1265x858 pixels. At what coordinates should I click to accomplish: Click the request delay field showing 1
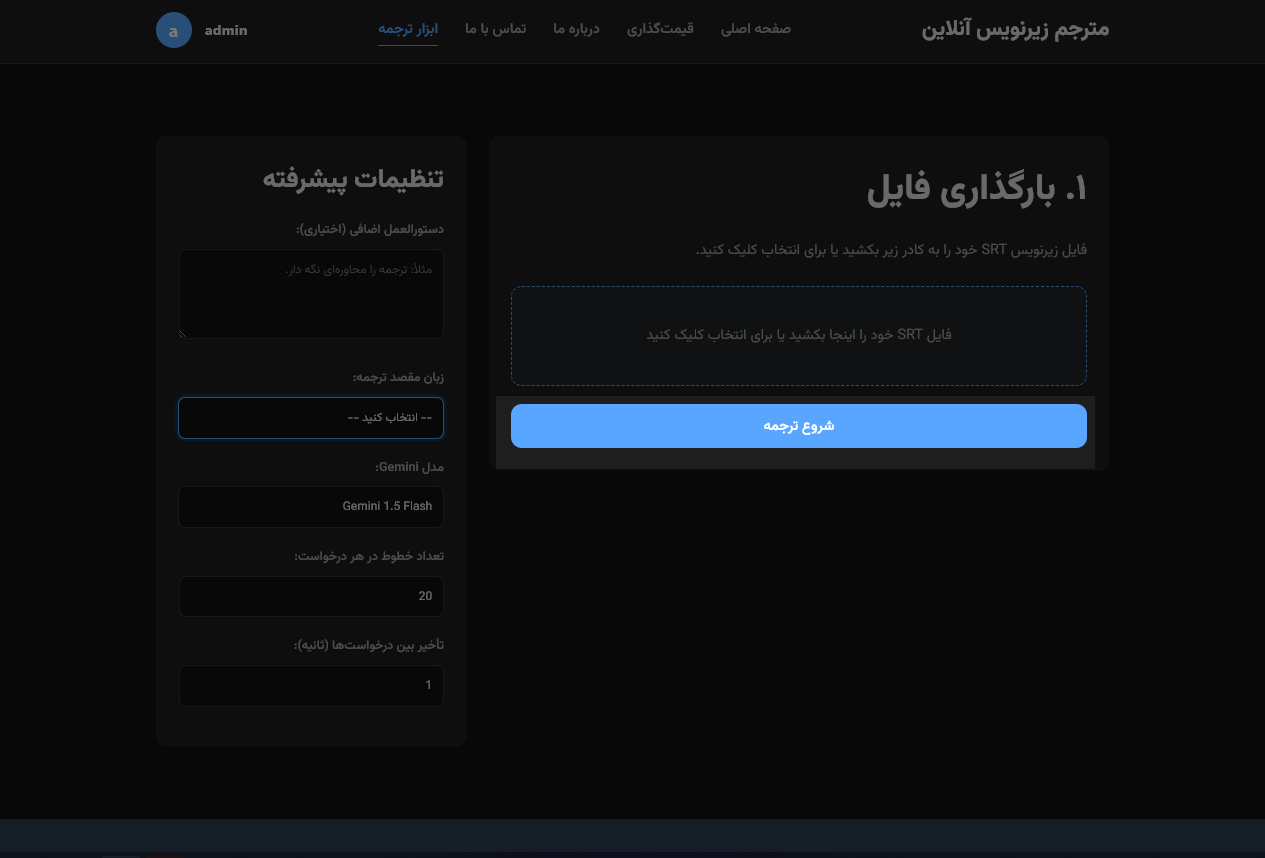pyautogui.click(x=311, y=686)
